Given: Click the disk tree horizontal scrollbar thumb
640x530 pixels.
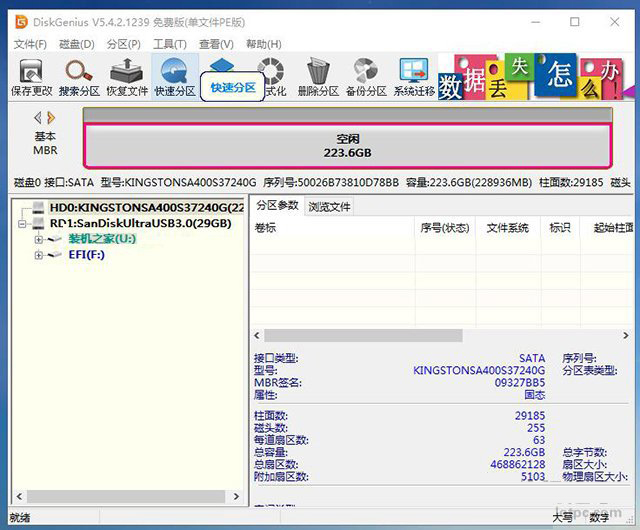Looking at the screenshot, I should tap(126, 497).
